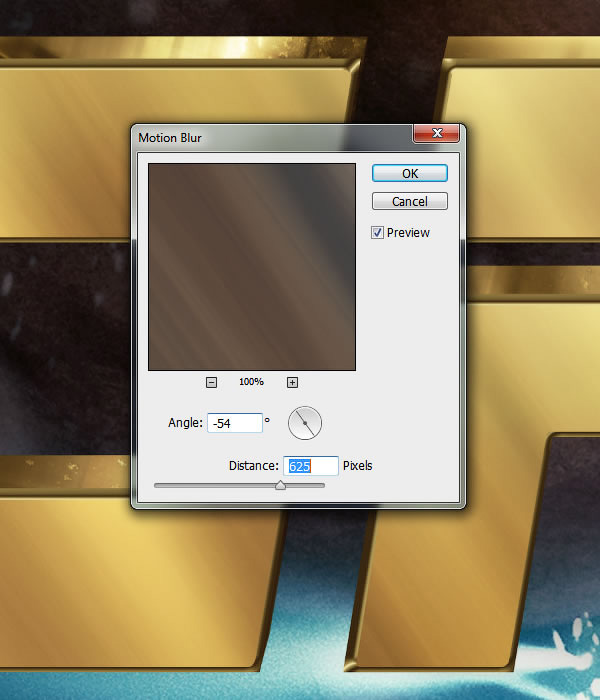Click the Angle input field

(x=235, y=423)
